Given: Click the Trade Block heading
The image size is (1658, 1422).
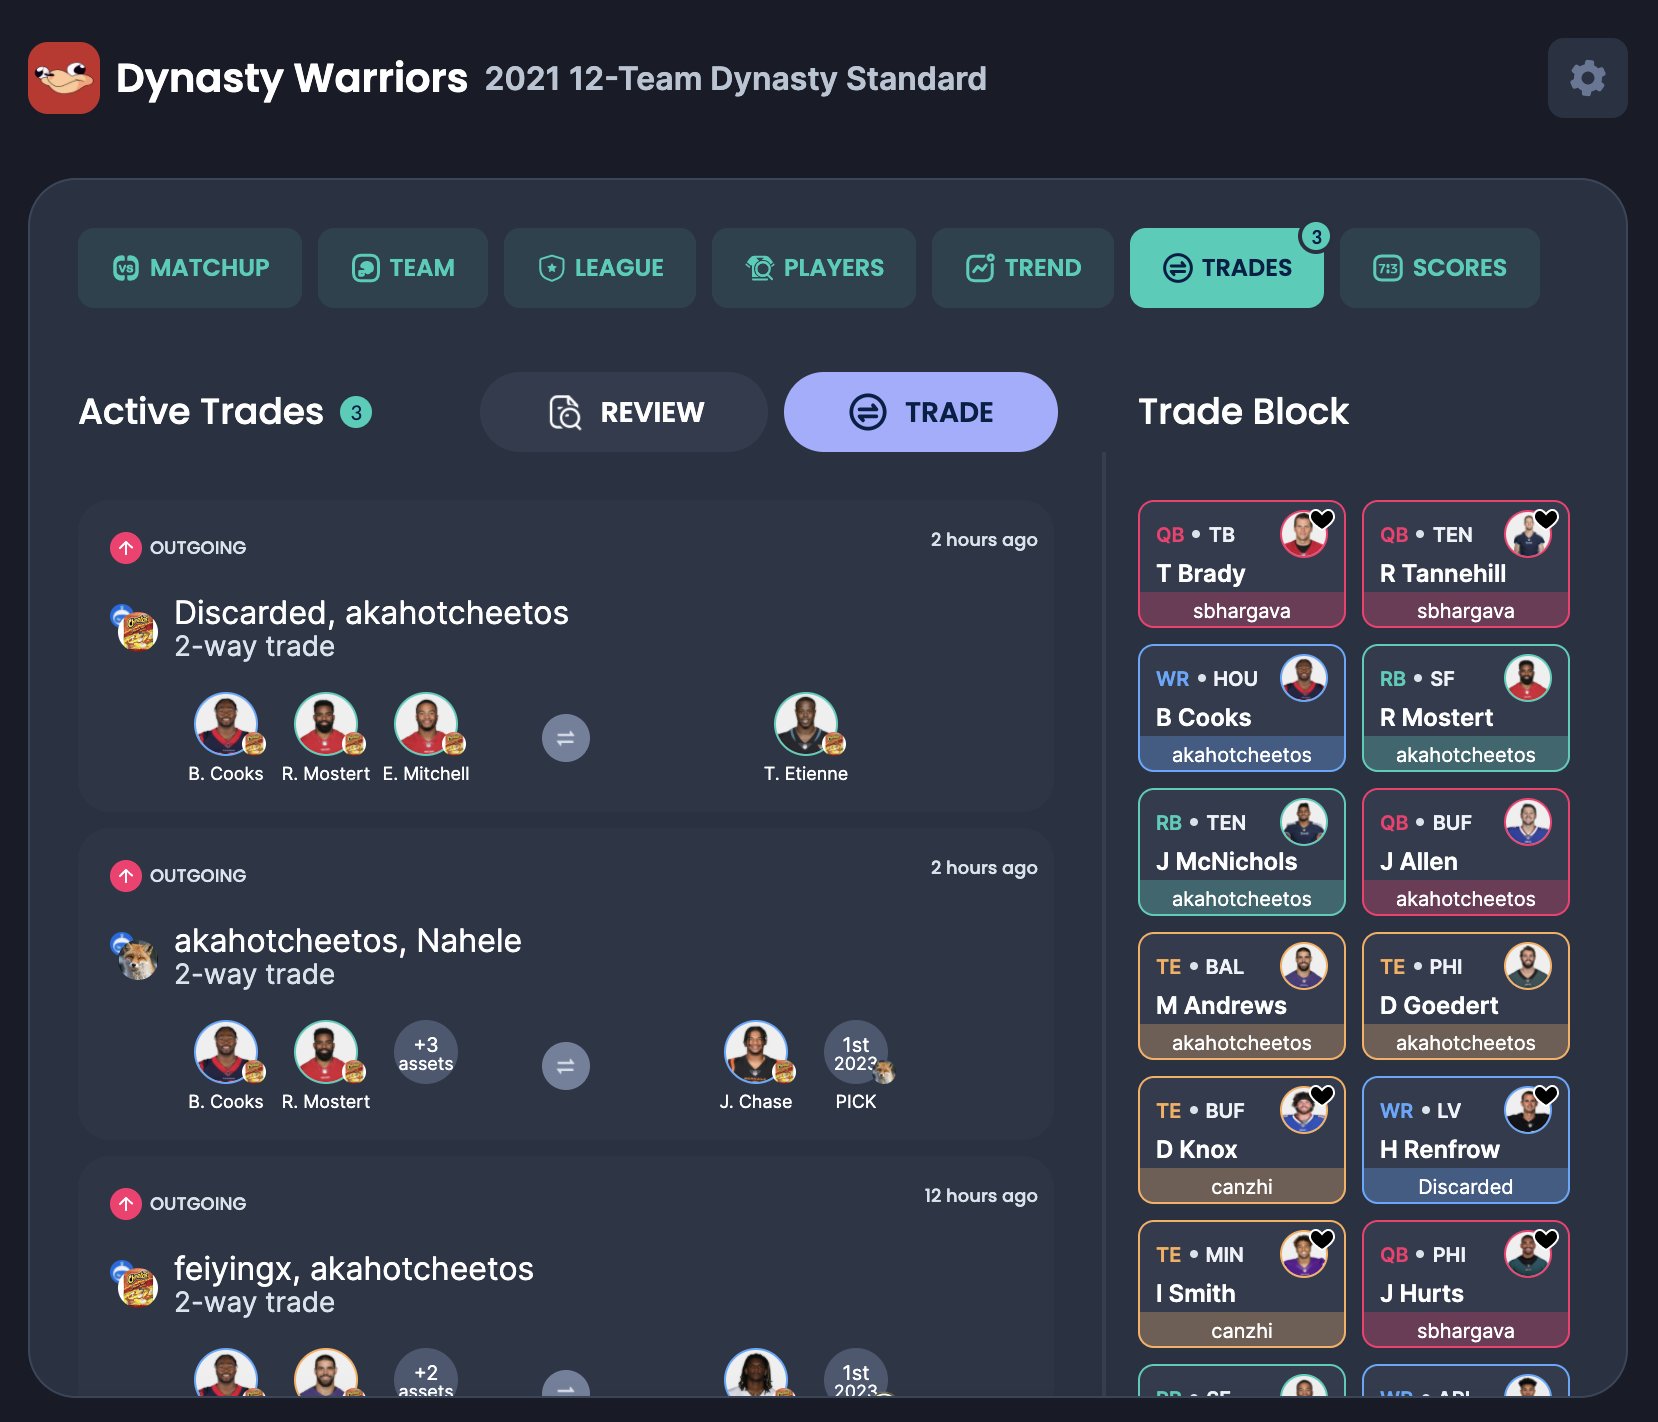Looking at the screenshot, I should (x=1244, y=412).
